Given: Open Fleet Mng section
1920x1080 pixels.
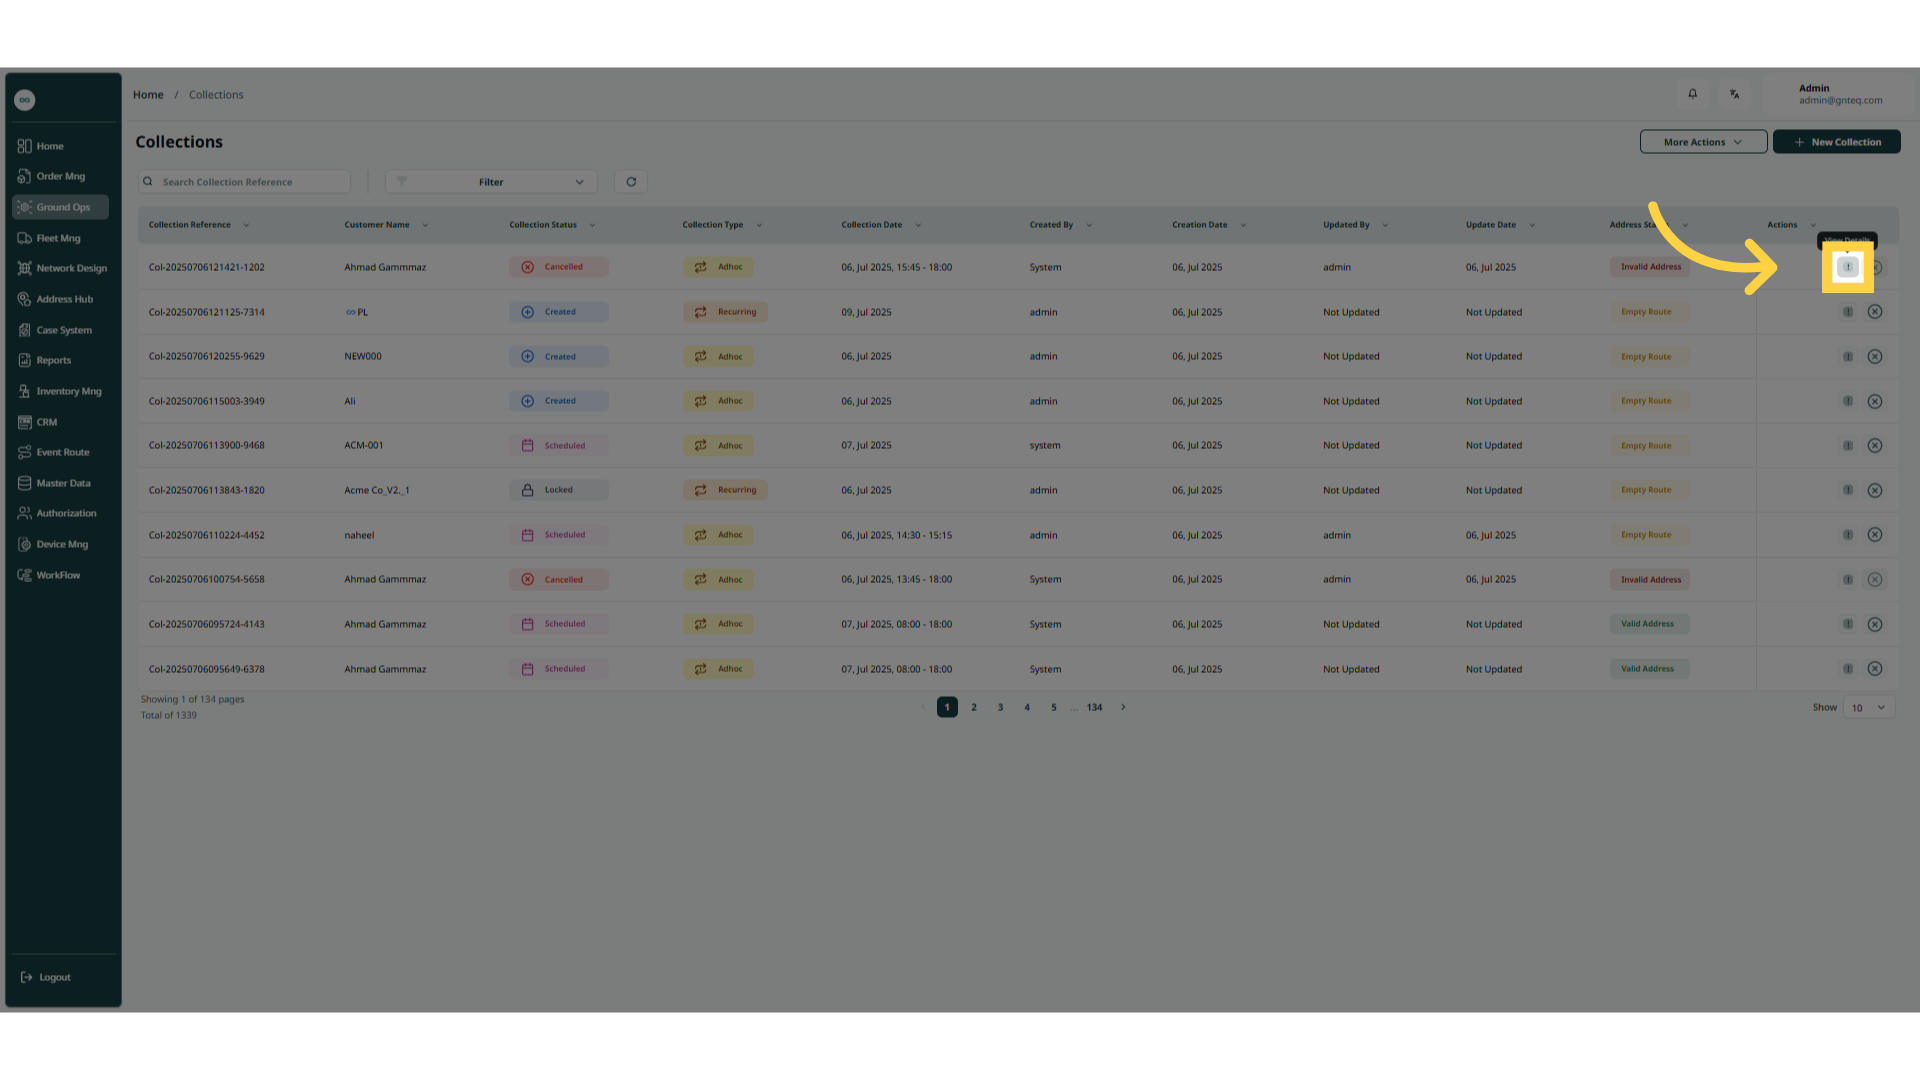Looking at the screenshot, I should coord(50,238).
